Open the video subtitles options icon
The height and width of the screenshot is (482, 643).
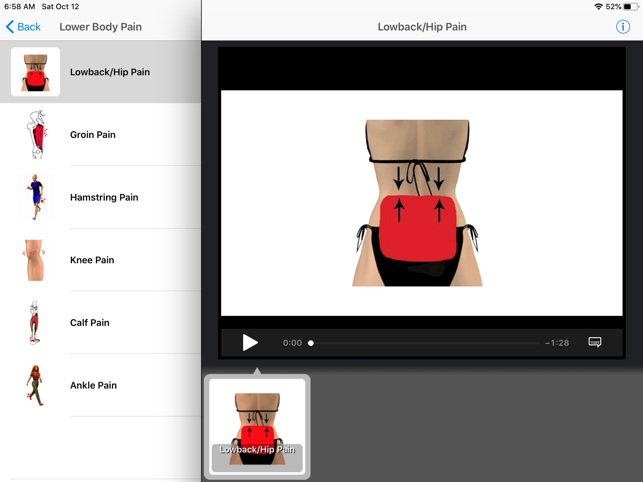click(x=595, y=343)
